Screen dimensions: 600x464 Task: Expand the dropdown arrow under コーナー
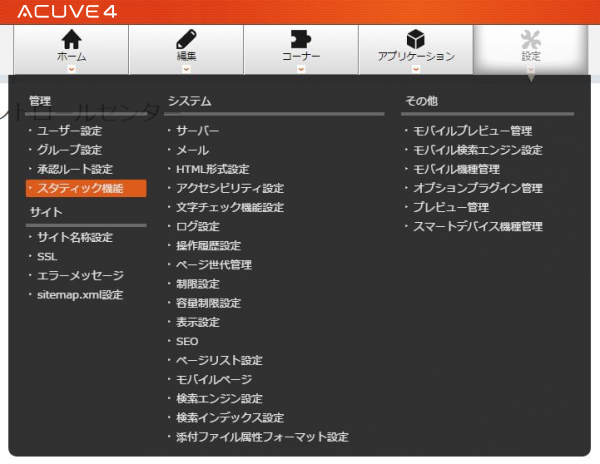(x=301, y=69)
